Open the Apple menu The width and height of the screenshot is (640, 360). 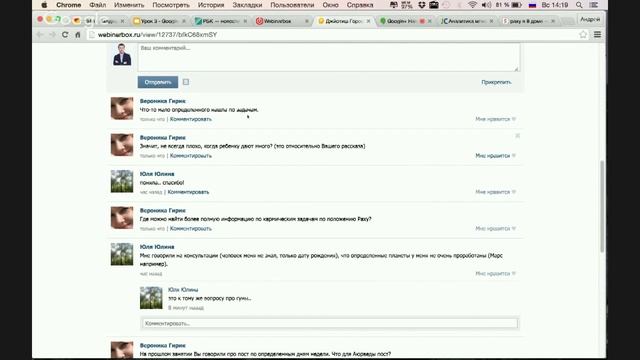click(x=44, y=5)
